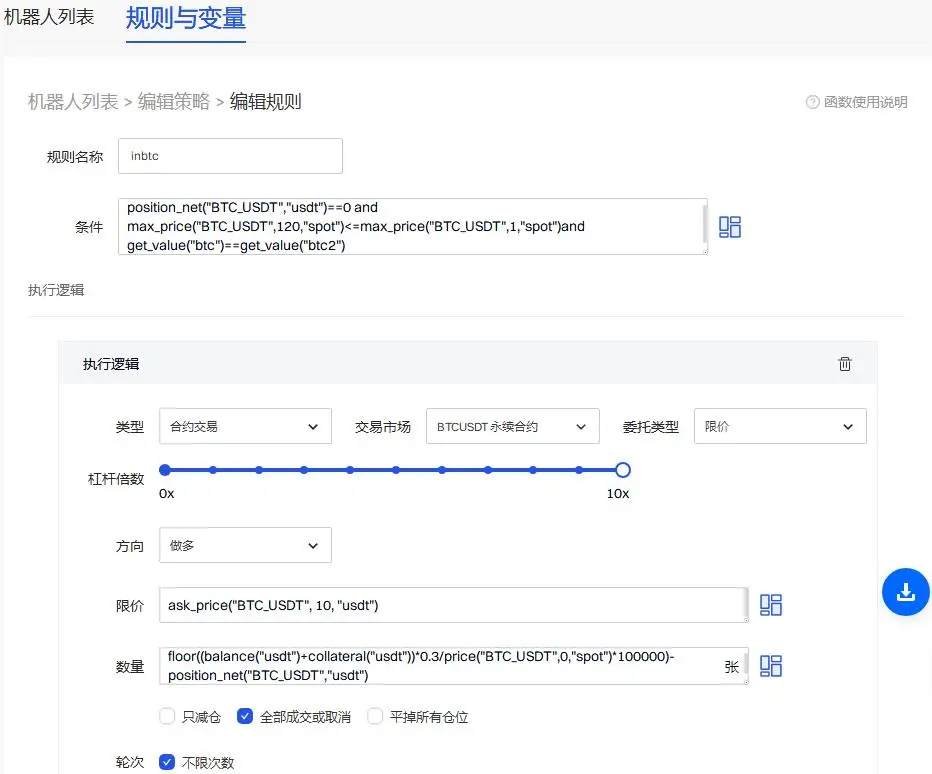Delete the 执行逻辑 block with trash icon
Image resolution: width=932 pixels, height=774 pixels.
[x=845, y=364]
